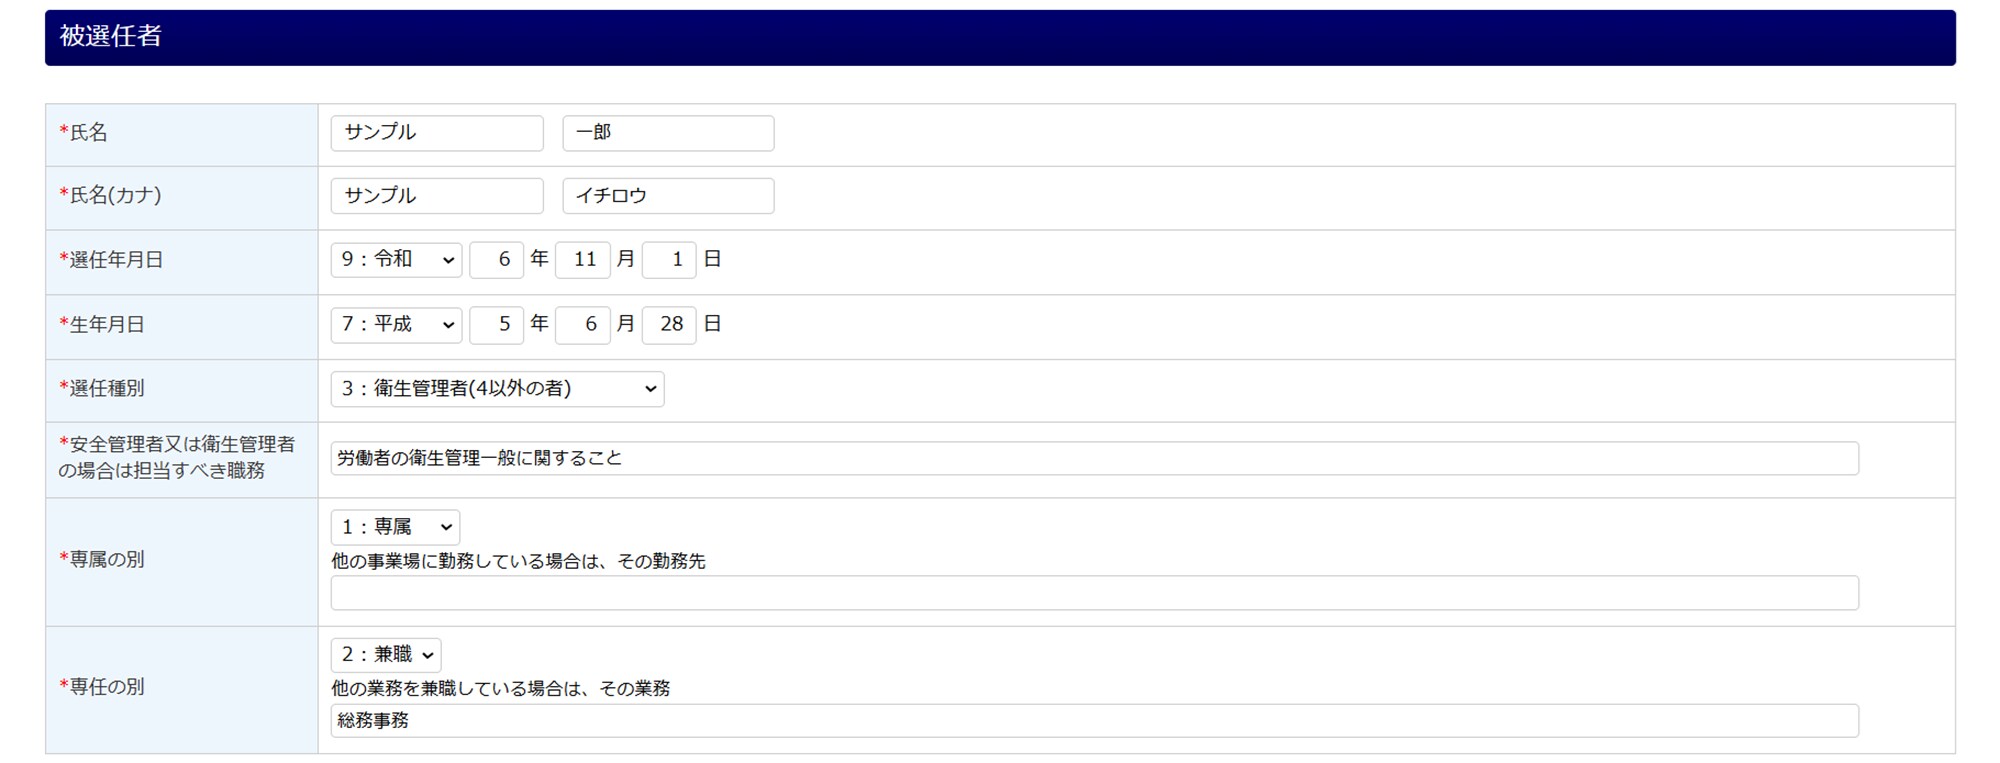
Task: Click the 被選任者 section header bar
Action: coord(1000,38)
